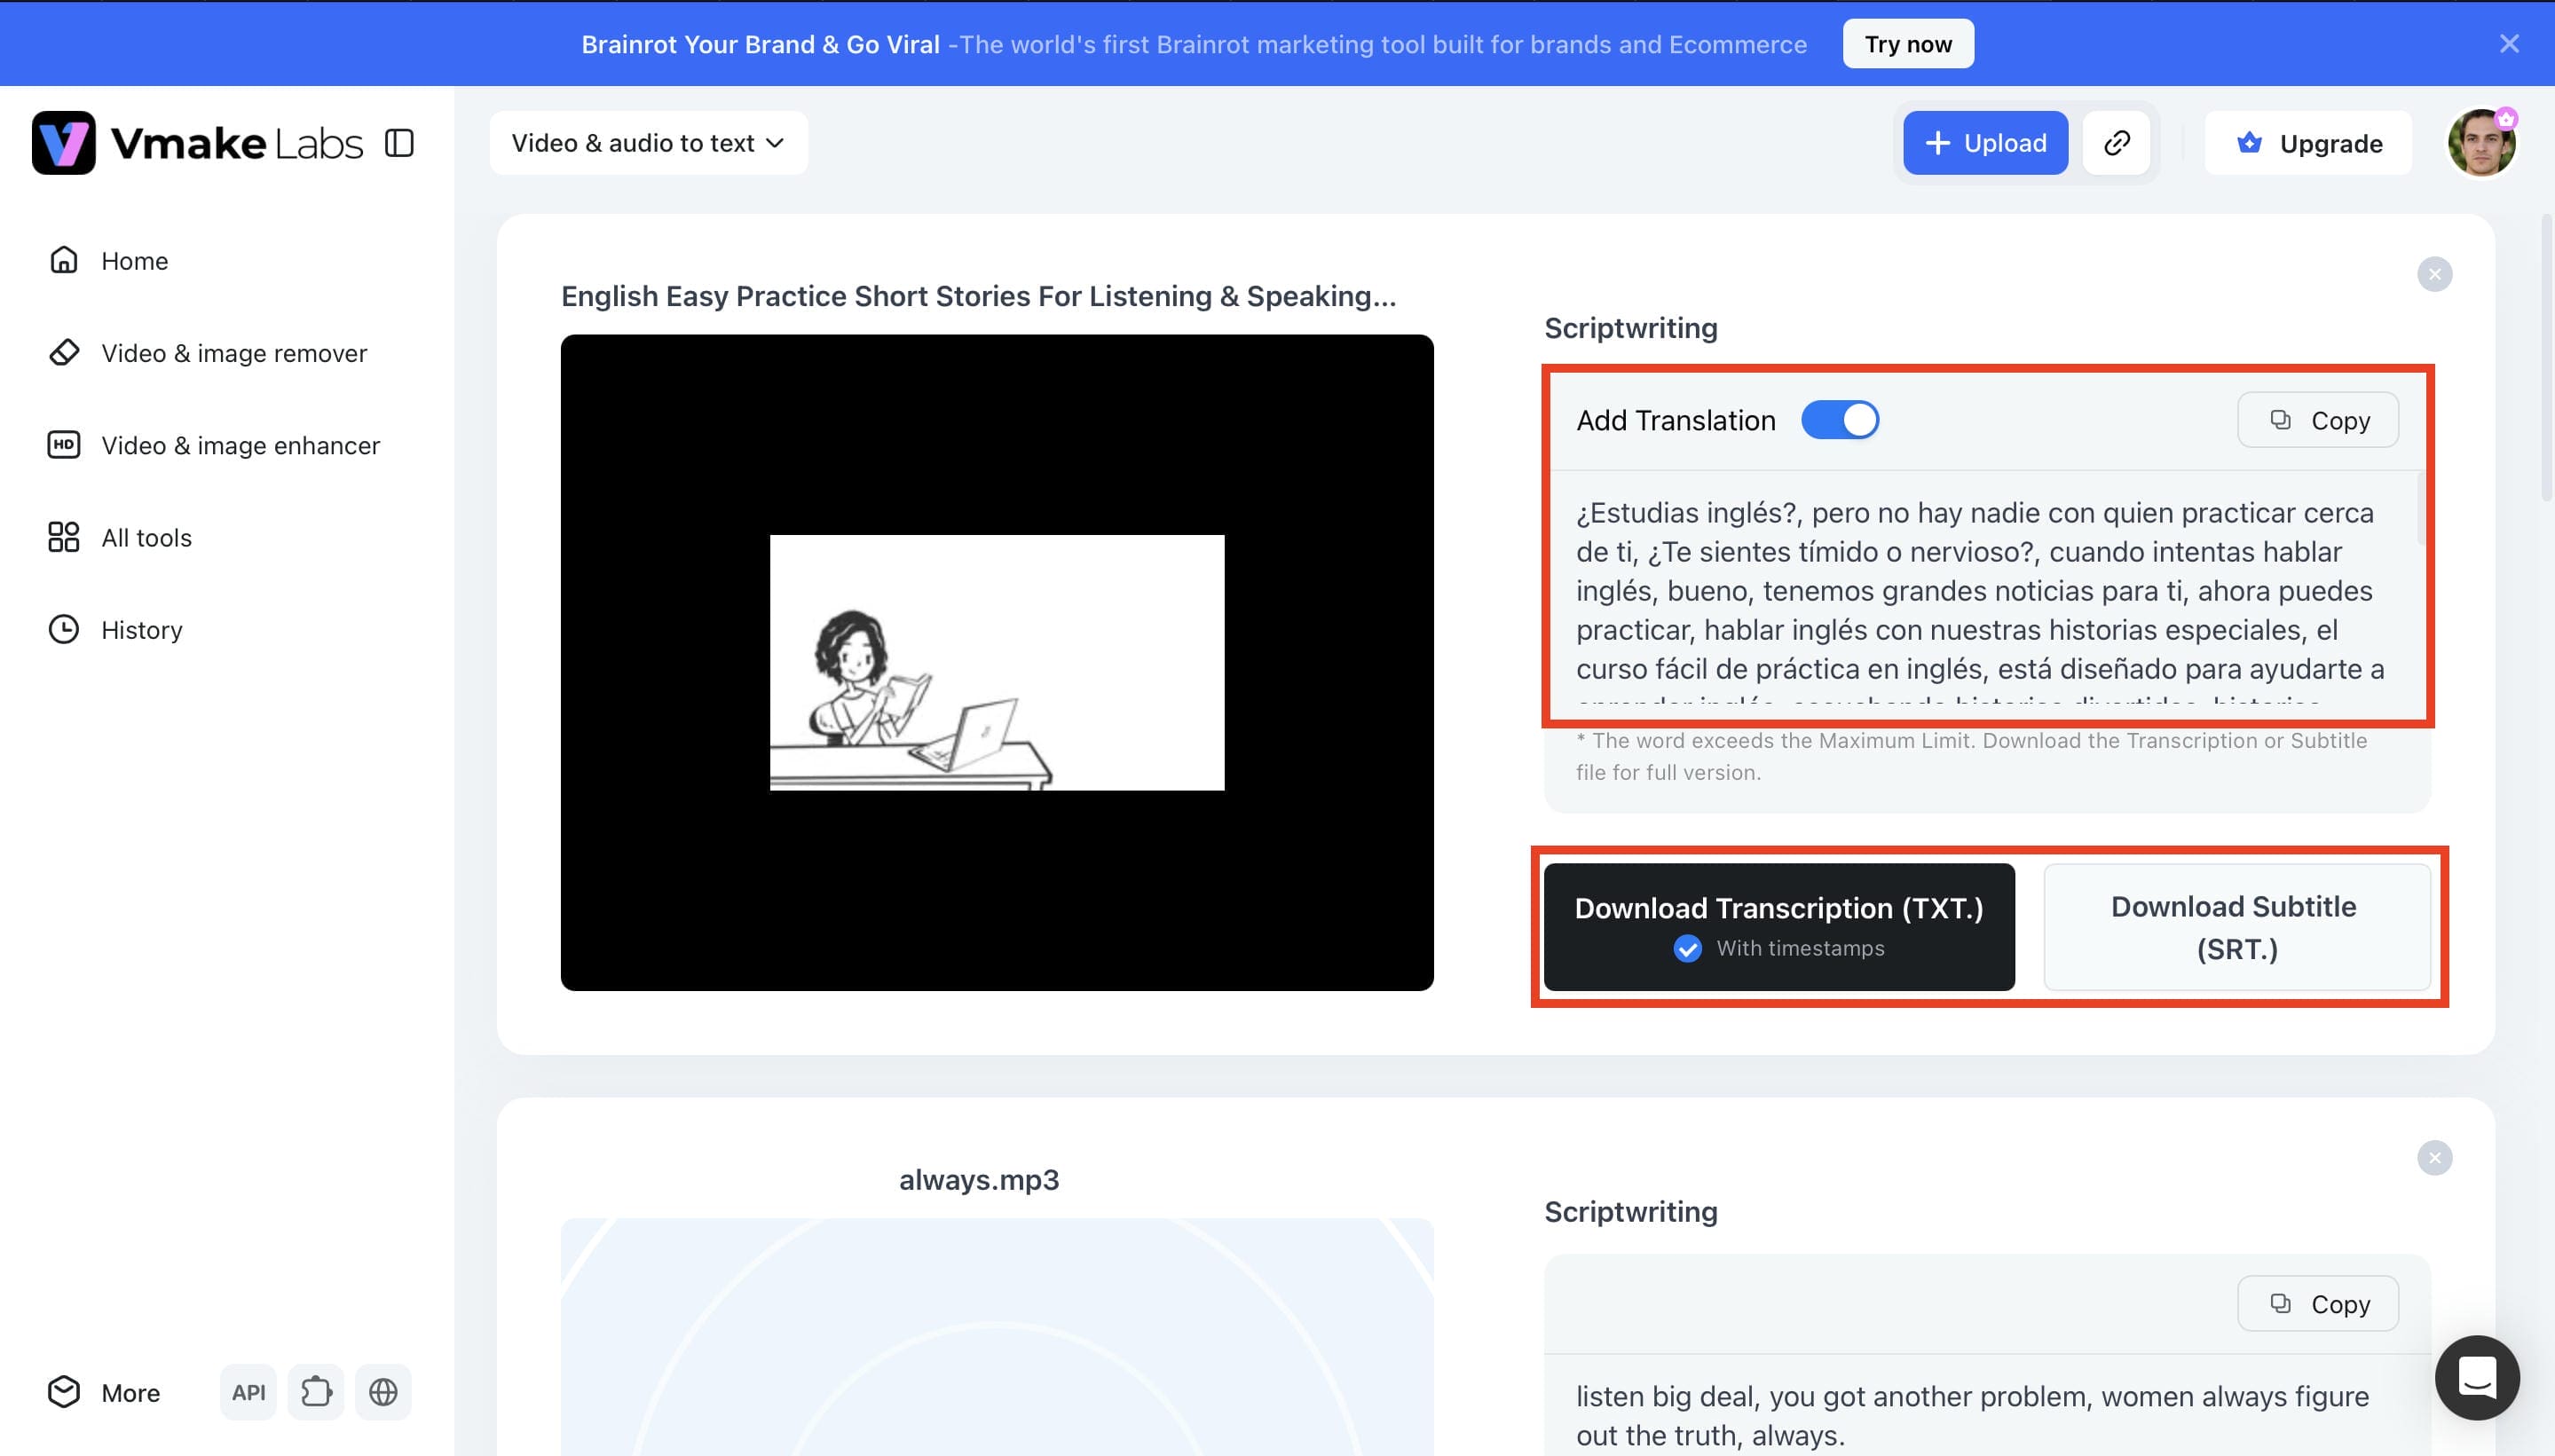Image resolution: width=2555 pixels, height=1456 pixels.
Task: Open the language globe icon
Action: [x=383, y=1392]
